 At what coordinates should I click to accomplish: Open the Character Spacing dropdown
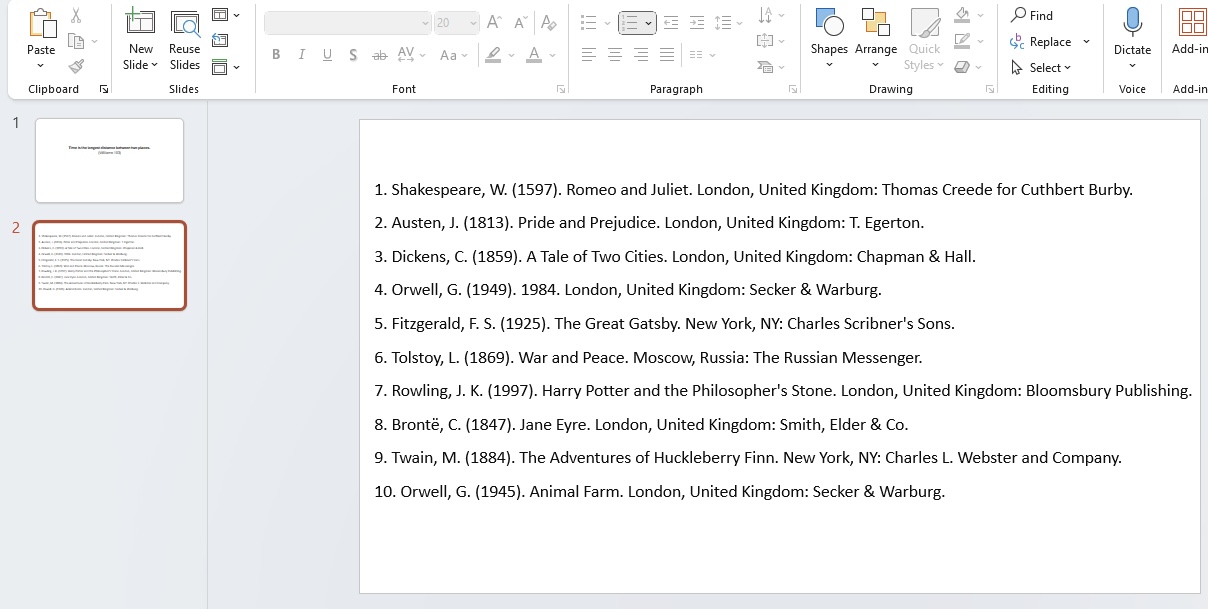(411, 55)
